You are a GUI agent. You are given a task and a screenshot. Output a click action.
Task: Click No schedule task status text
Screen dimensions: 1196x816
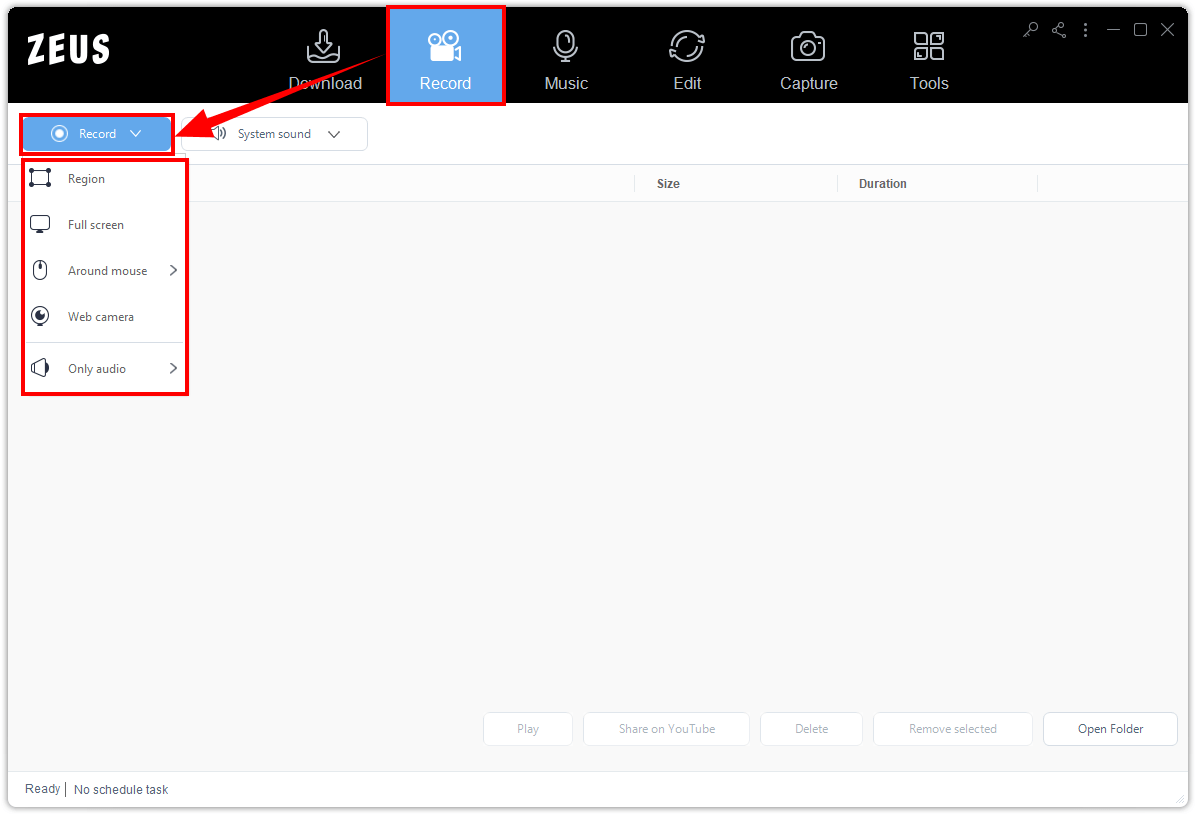point(121,789)
